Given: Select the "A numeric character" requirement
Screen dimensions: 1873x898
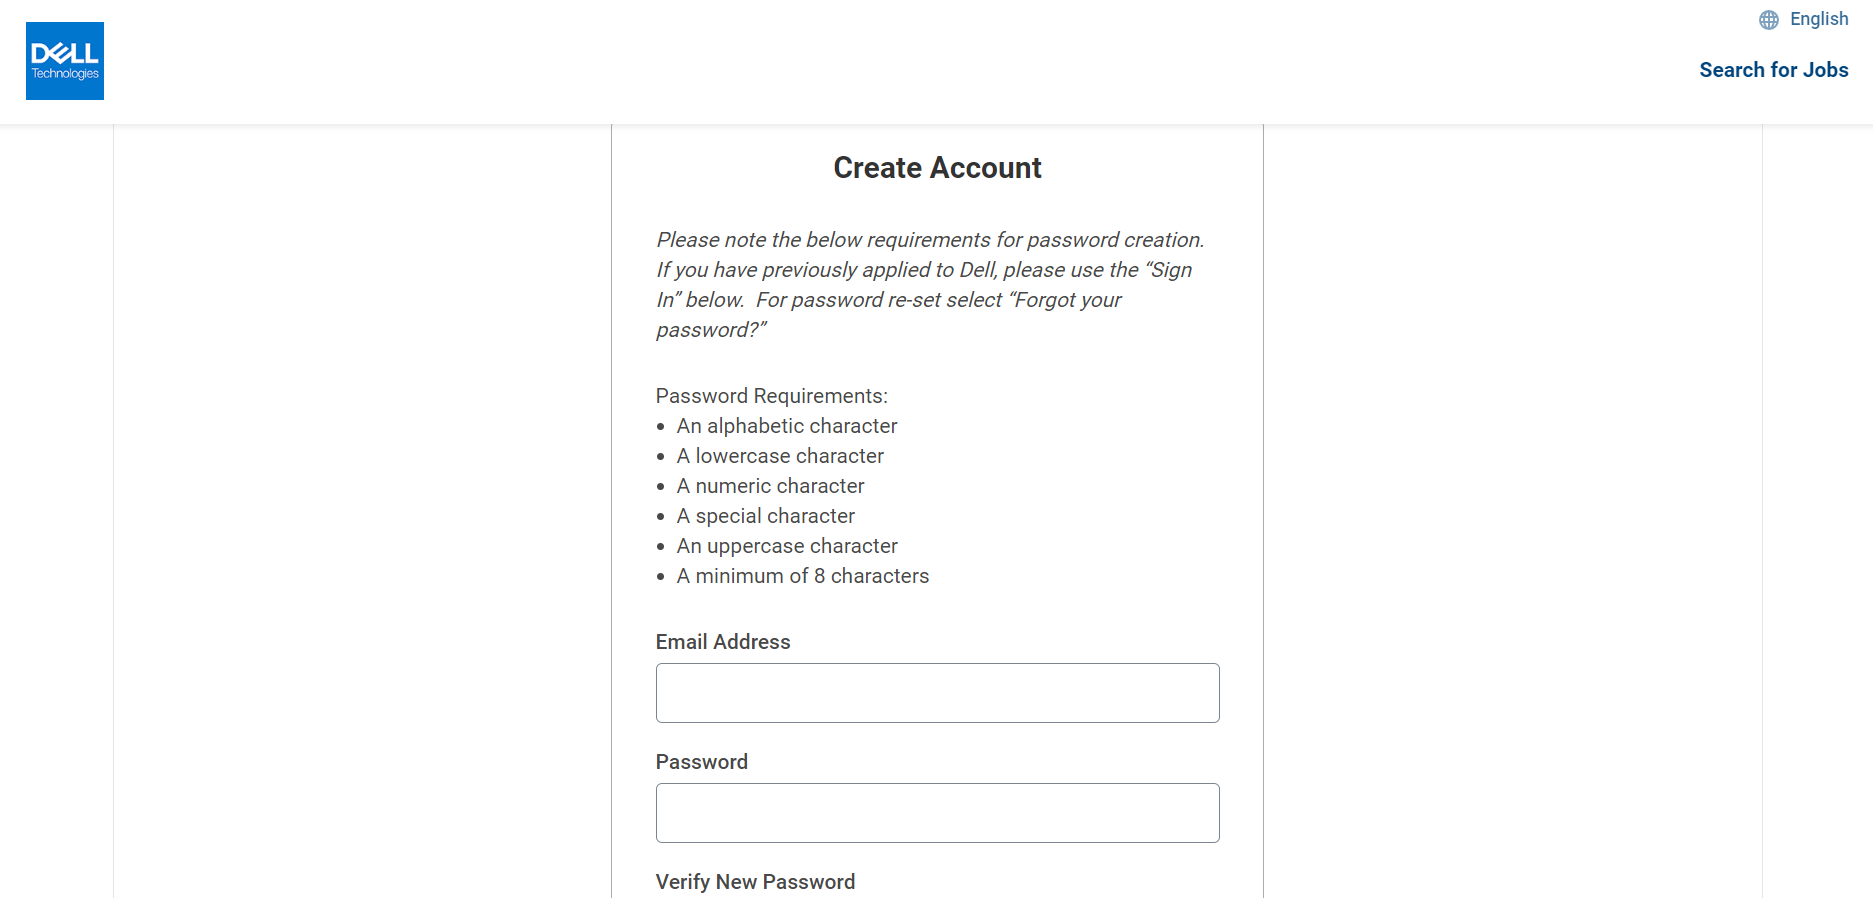Looking at the screenshot, I should tap(769, 486).
